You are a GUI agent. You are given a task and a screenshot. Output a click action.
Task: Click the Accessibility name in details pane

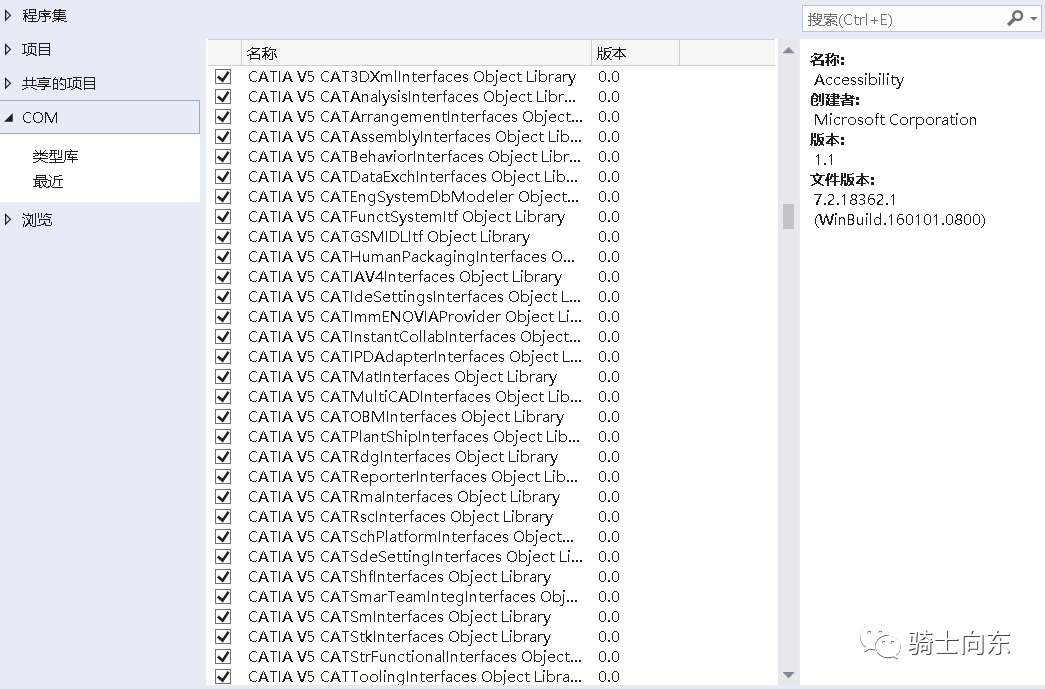[x=858, y=80]
